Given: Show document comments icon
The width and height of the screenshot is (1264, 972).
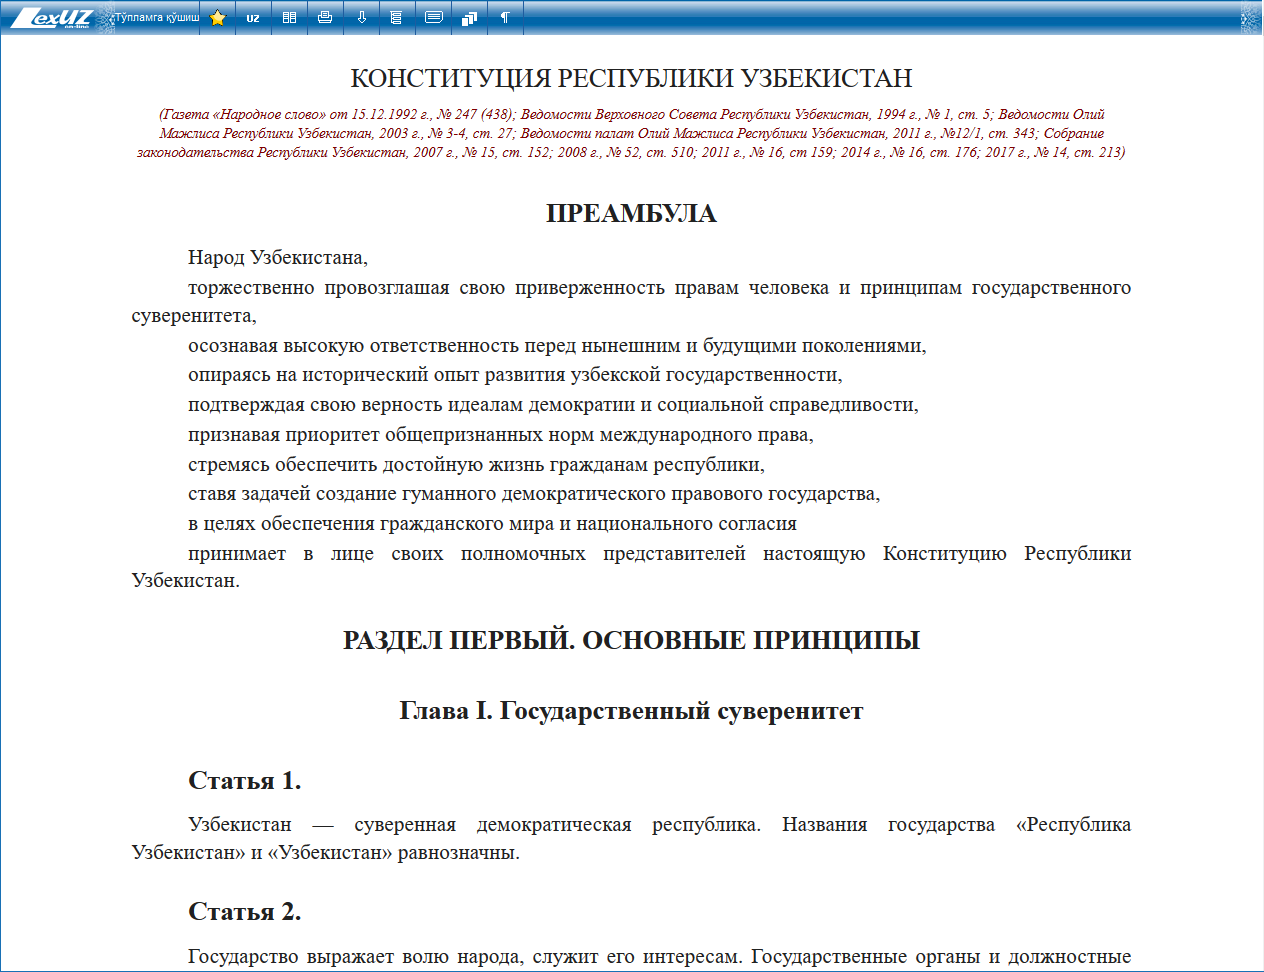Looking at the screenshot, I should tap(433, 18).
